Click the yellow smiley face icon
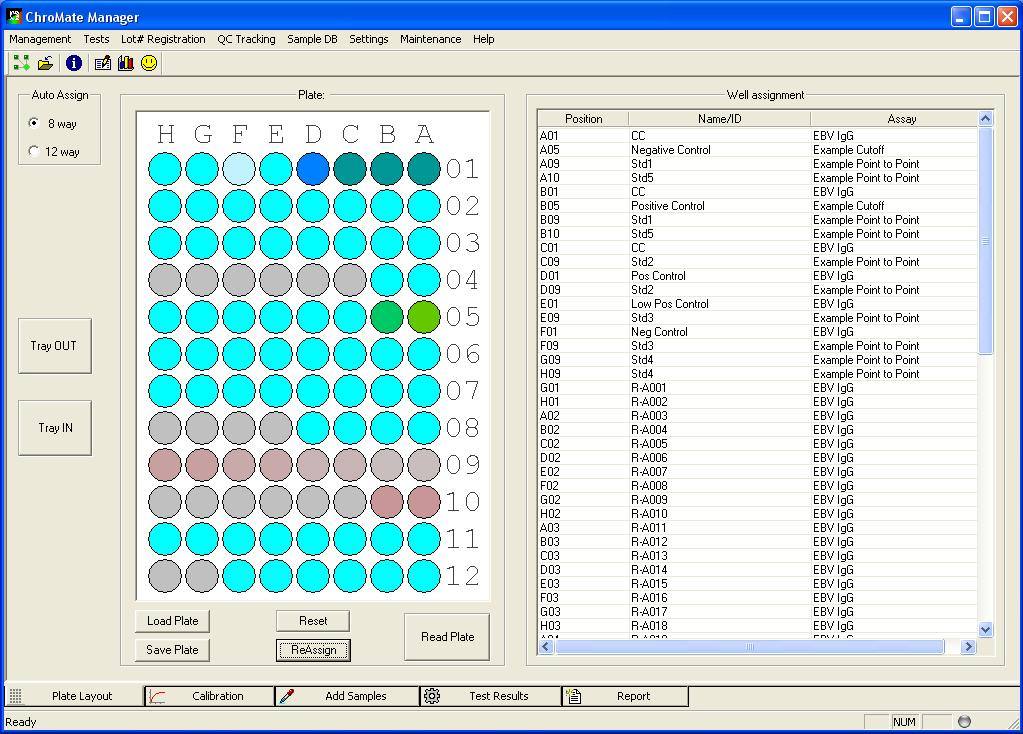Viewport: 1023px width, 734px height. (149, 63)
